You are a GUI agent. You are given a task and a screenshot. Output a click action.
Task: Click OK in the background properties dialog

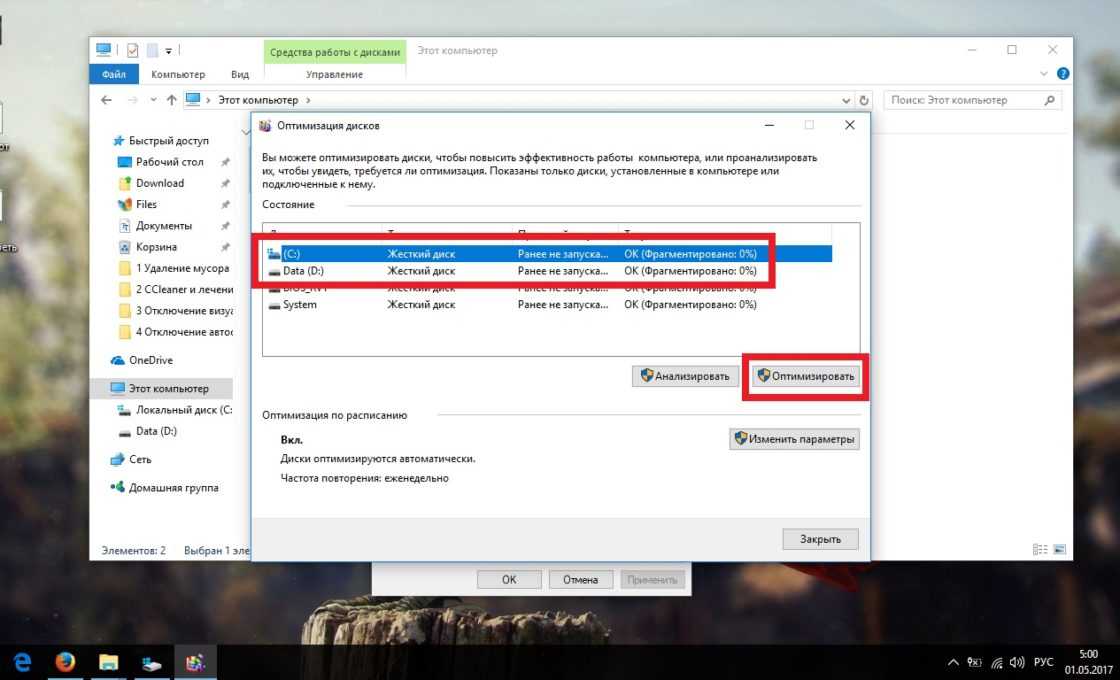point(509,579)
